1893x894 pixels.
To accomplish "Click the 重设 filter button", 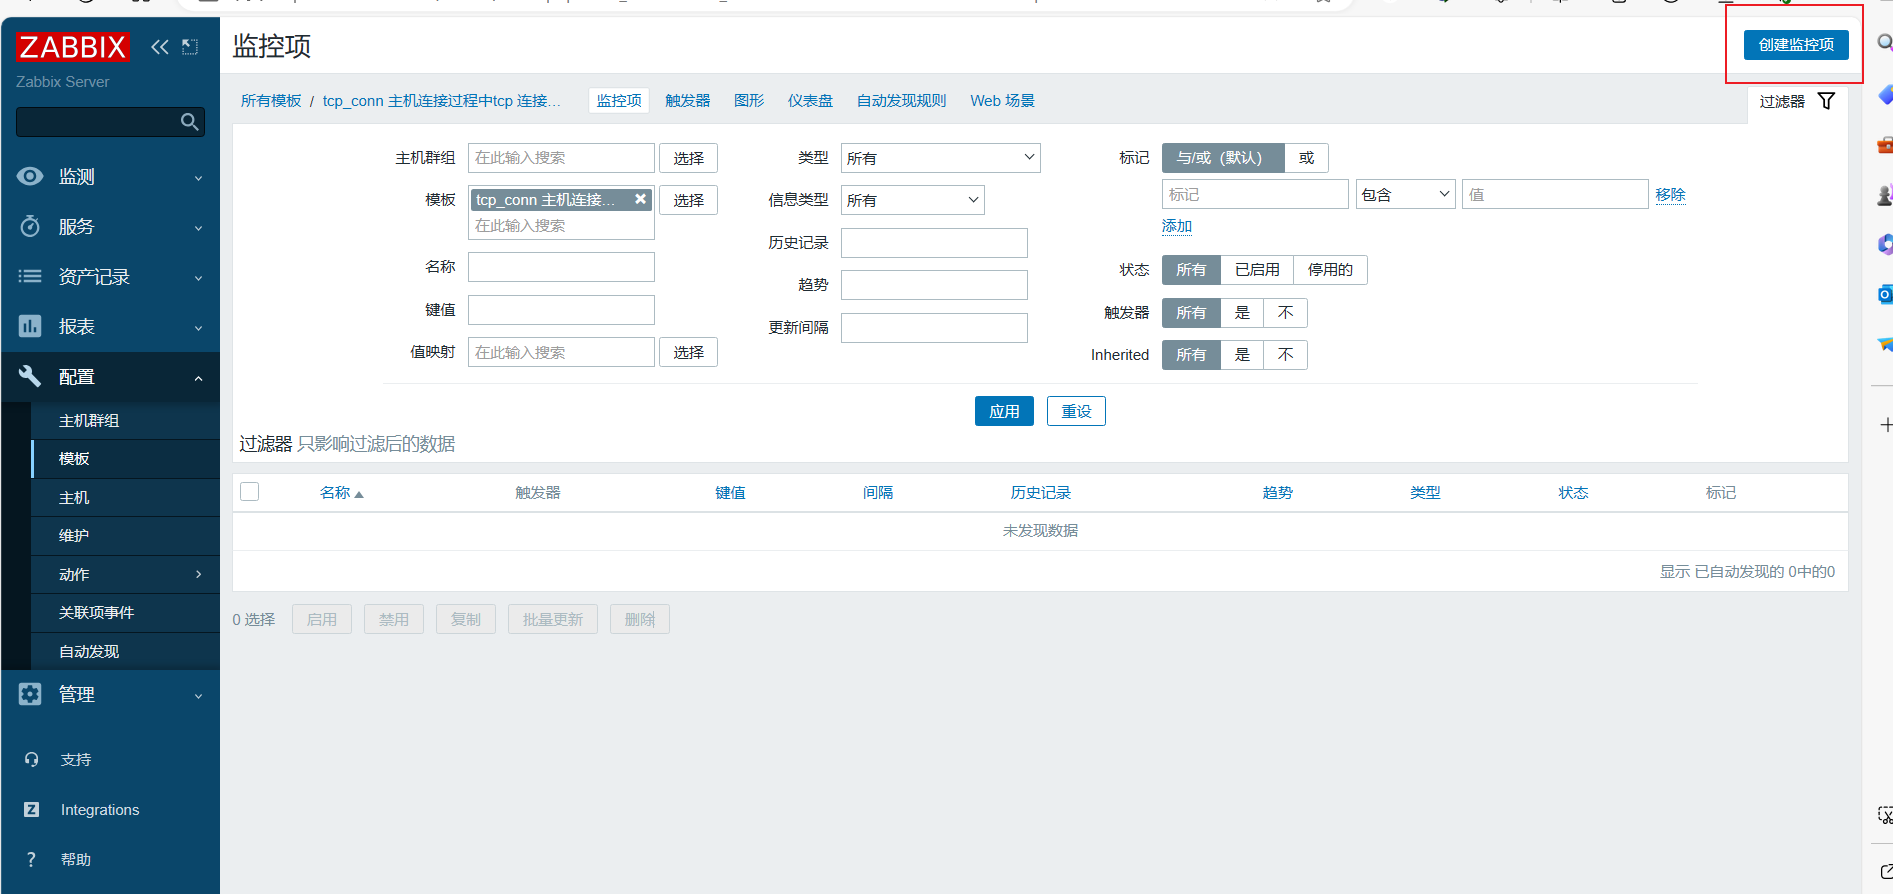I will [1076, 411].
